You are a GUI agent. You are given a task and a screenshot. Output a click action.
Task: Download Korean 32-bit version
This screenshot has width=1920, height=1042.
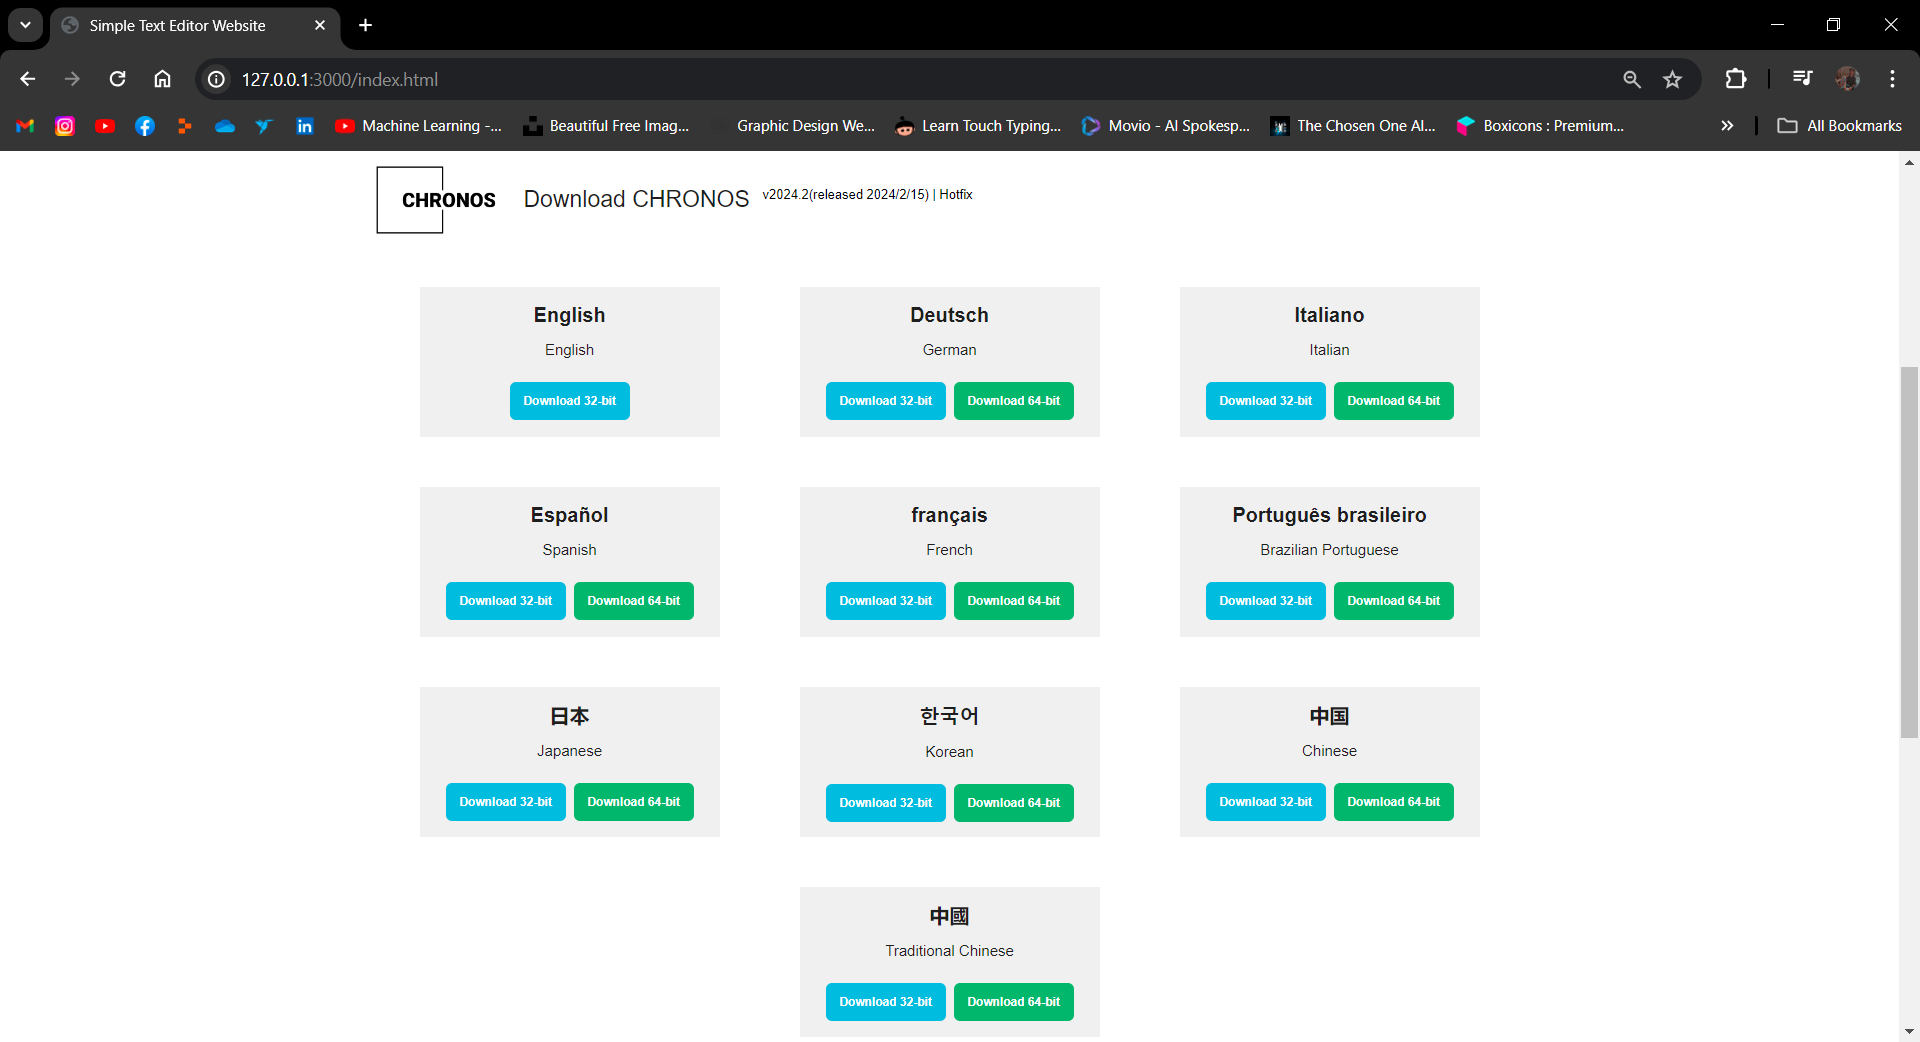coord(886,803)
